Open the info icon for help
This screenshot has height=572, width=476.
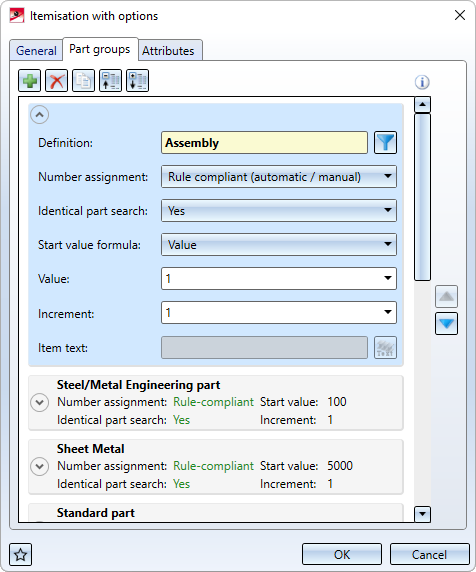tap(422, 82)
